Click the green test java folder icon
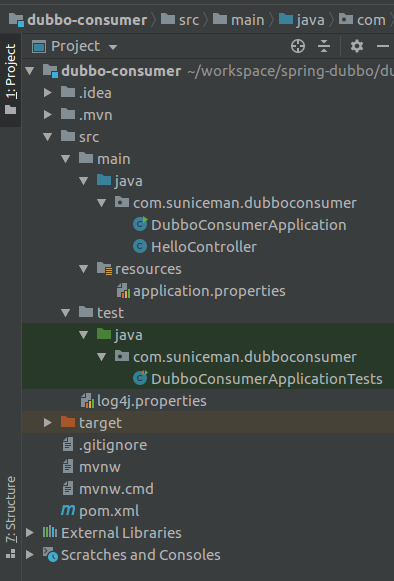Screen dimensions: 394x581 104,334
